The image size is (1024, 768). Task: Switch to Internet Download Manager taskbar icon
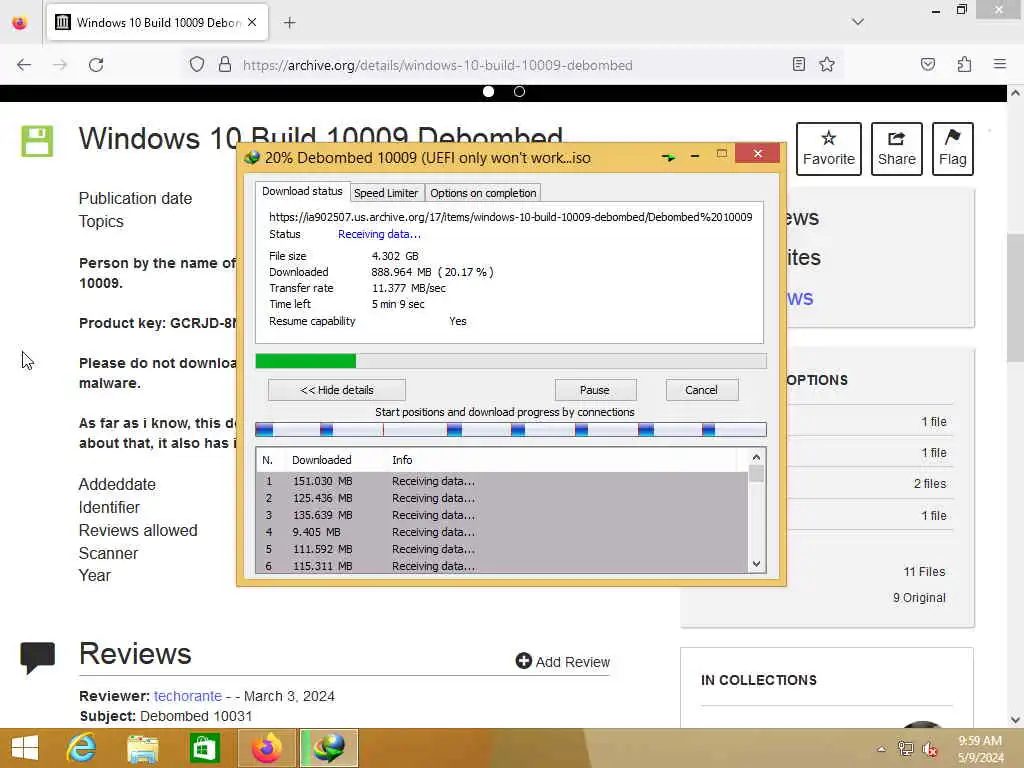pyautogui.click(x=328, y=748)
